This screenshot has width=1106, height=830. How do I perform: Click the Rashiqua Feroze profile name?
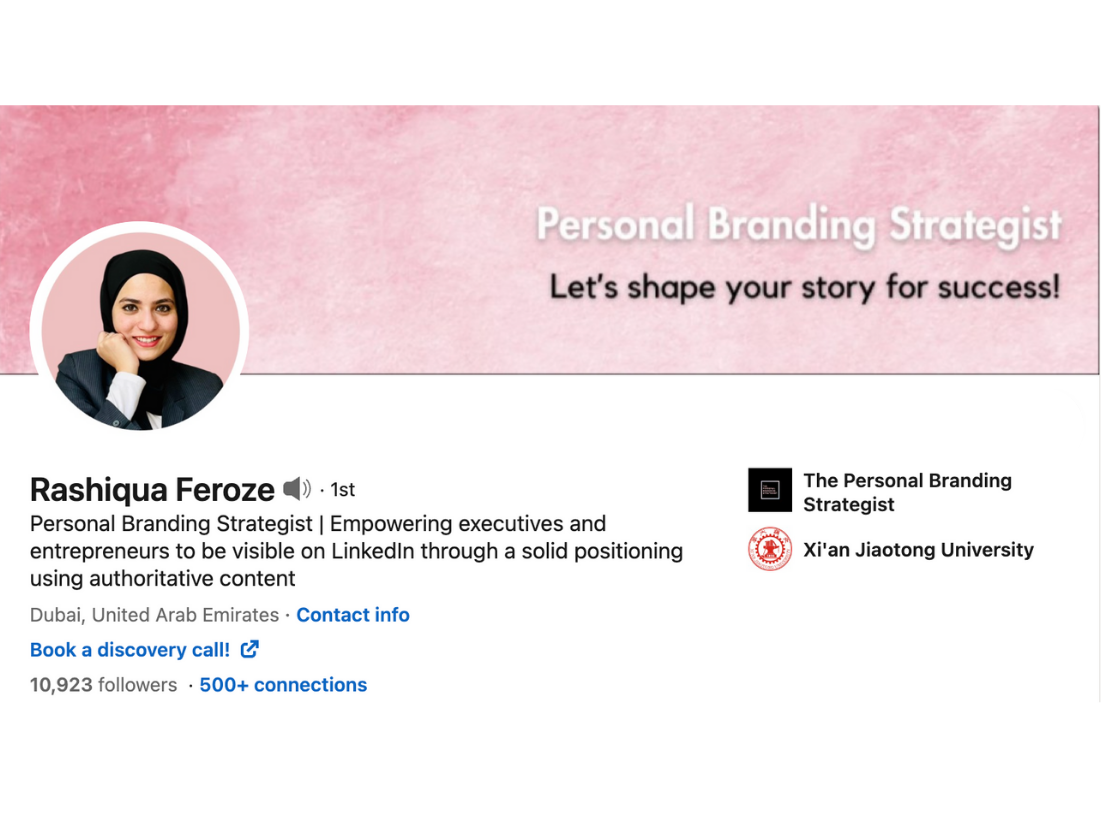click(x=152, y=490)
